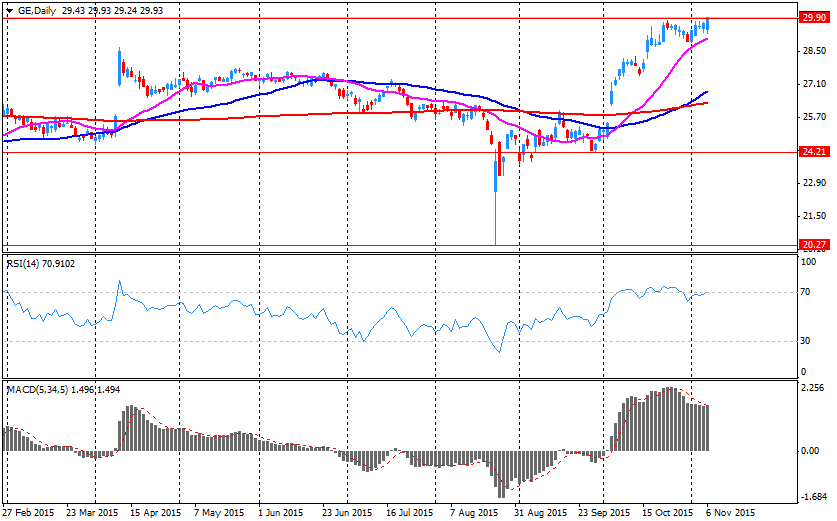The width and height of the screenshot is (837, 521).
Task: Click the 1 Jun 2015 date label
Action: (x=281, y=513)
